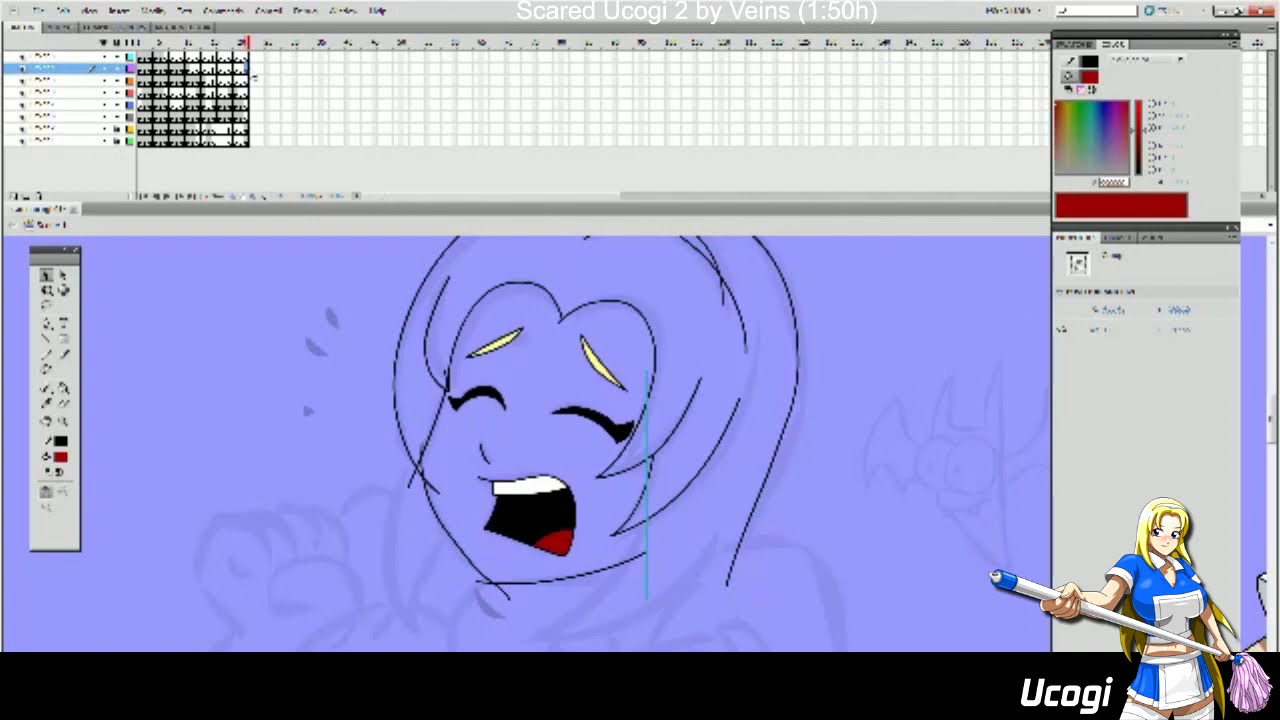The image size is (1280, 720).
Task: Click the eye icon above the layer columns
Action: coord(104,43)
